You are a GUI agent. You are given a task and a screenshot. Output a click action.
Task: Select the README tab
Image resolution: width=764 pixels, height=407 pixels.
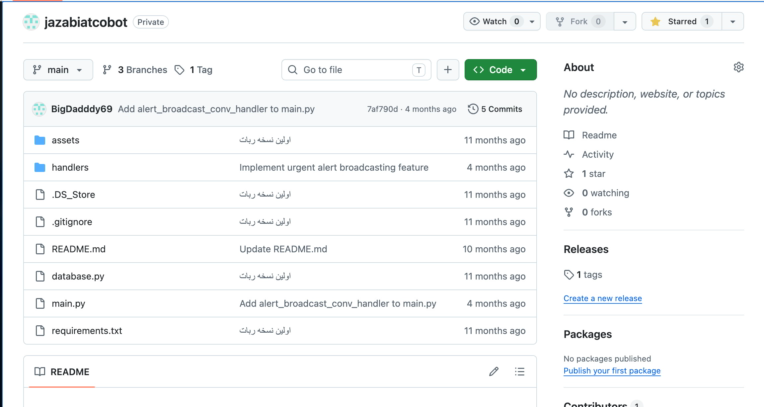(62, 371)
